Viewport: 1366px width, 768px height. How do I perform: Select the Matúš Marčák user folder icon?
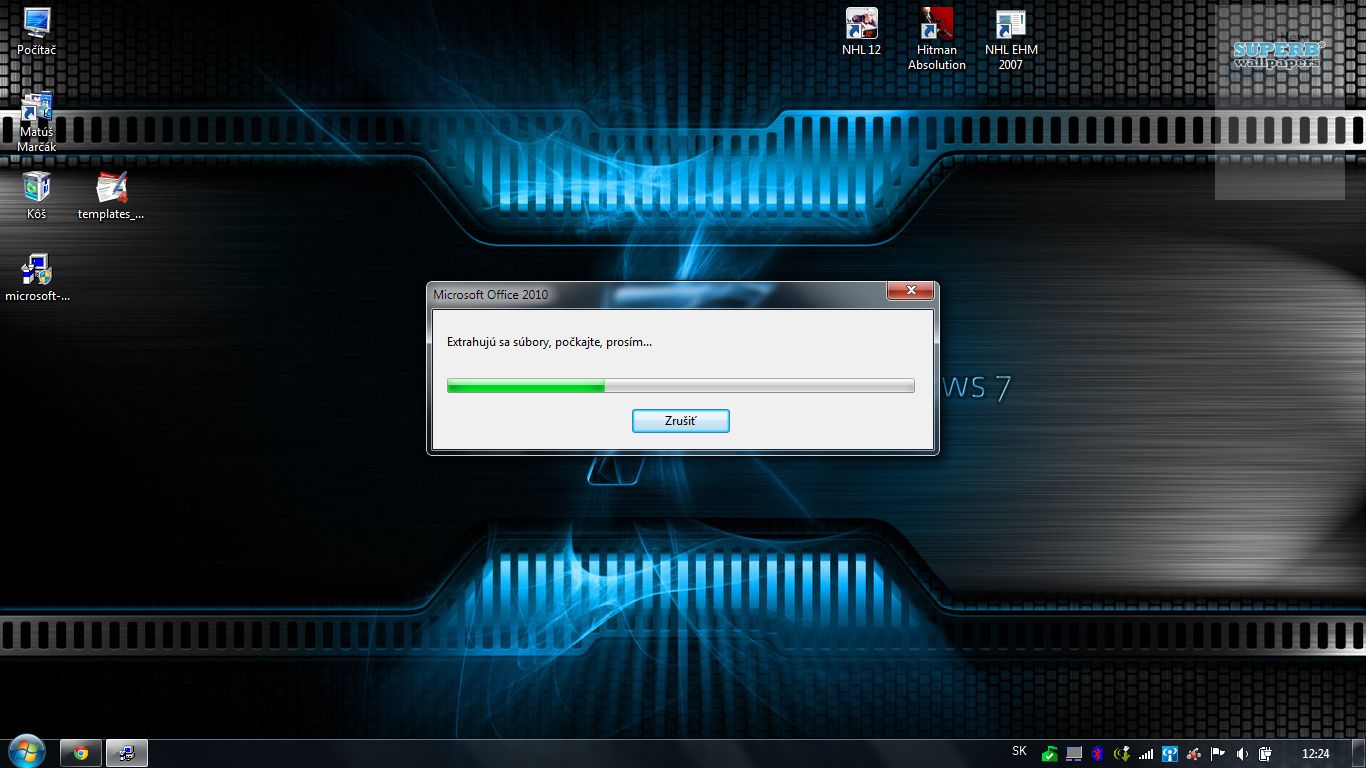(x=37, y=121)
